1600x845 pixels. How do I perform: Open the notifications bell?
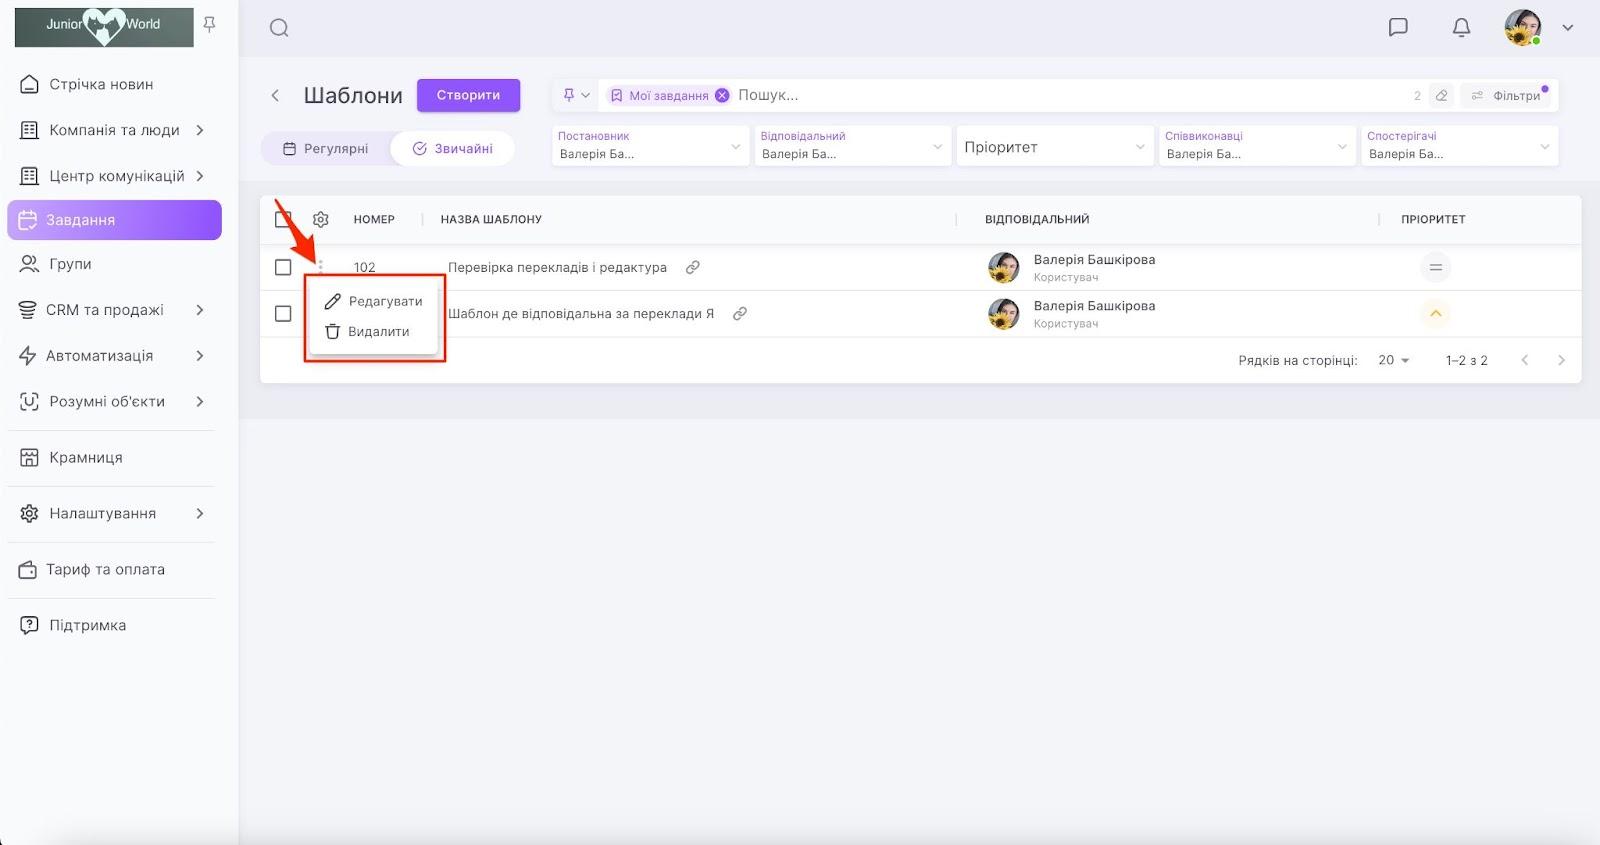click(x=1461, y=27)
